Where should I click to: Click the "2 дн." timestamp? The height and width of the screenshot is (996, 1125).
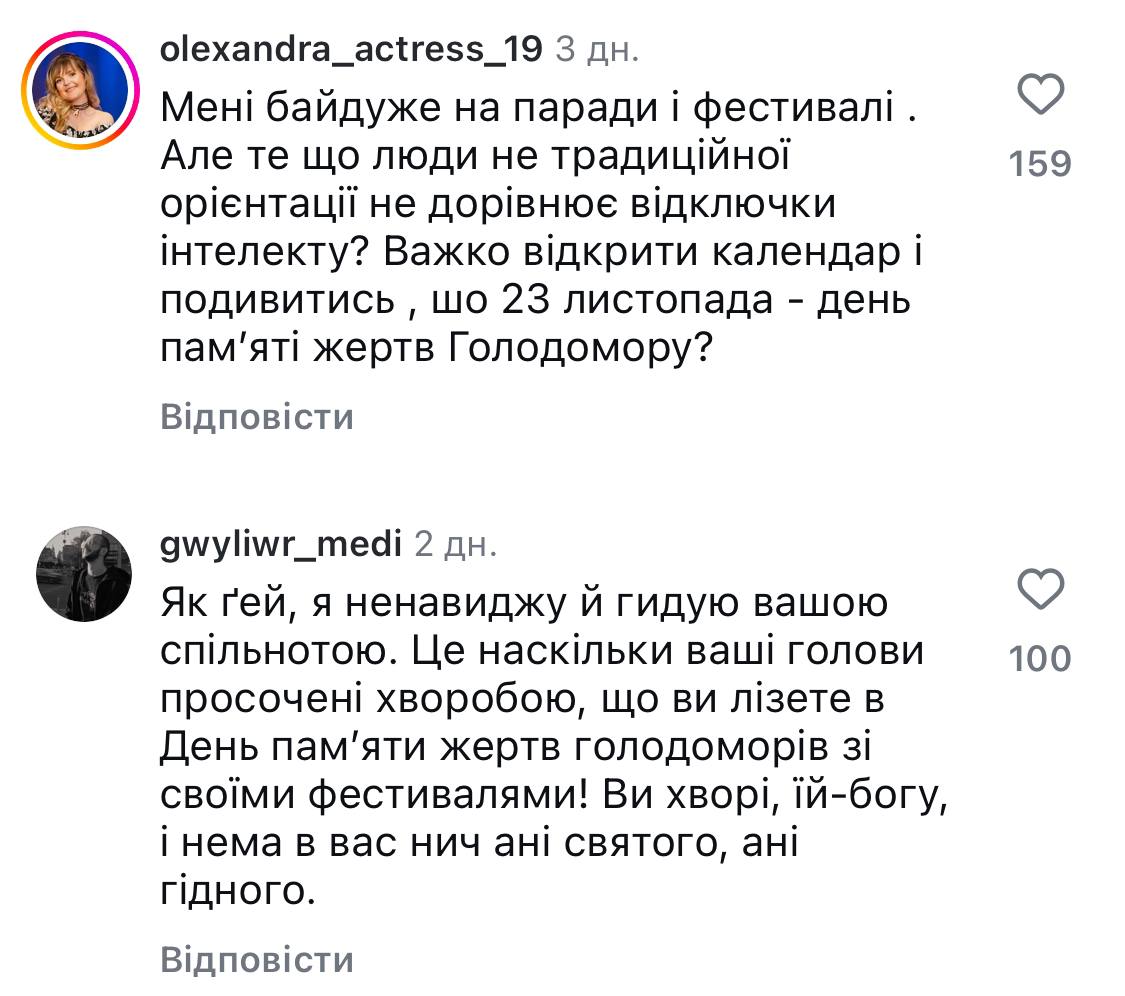[455, 544]
